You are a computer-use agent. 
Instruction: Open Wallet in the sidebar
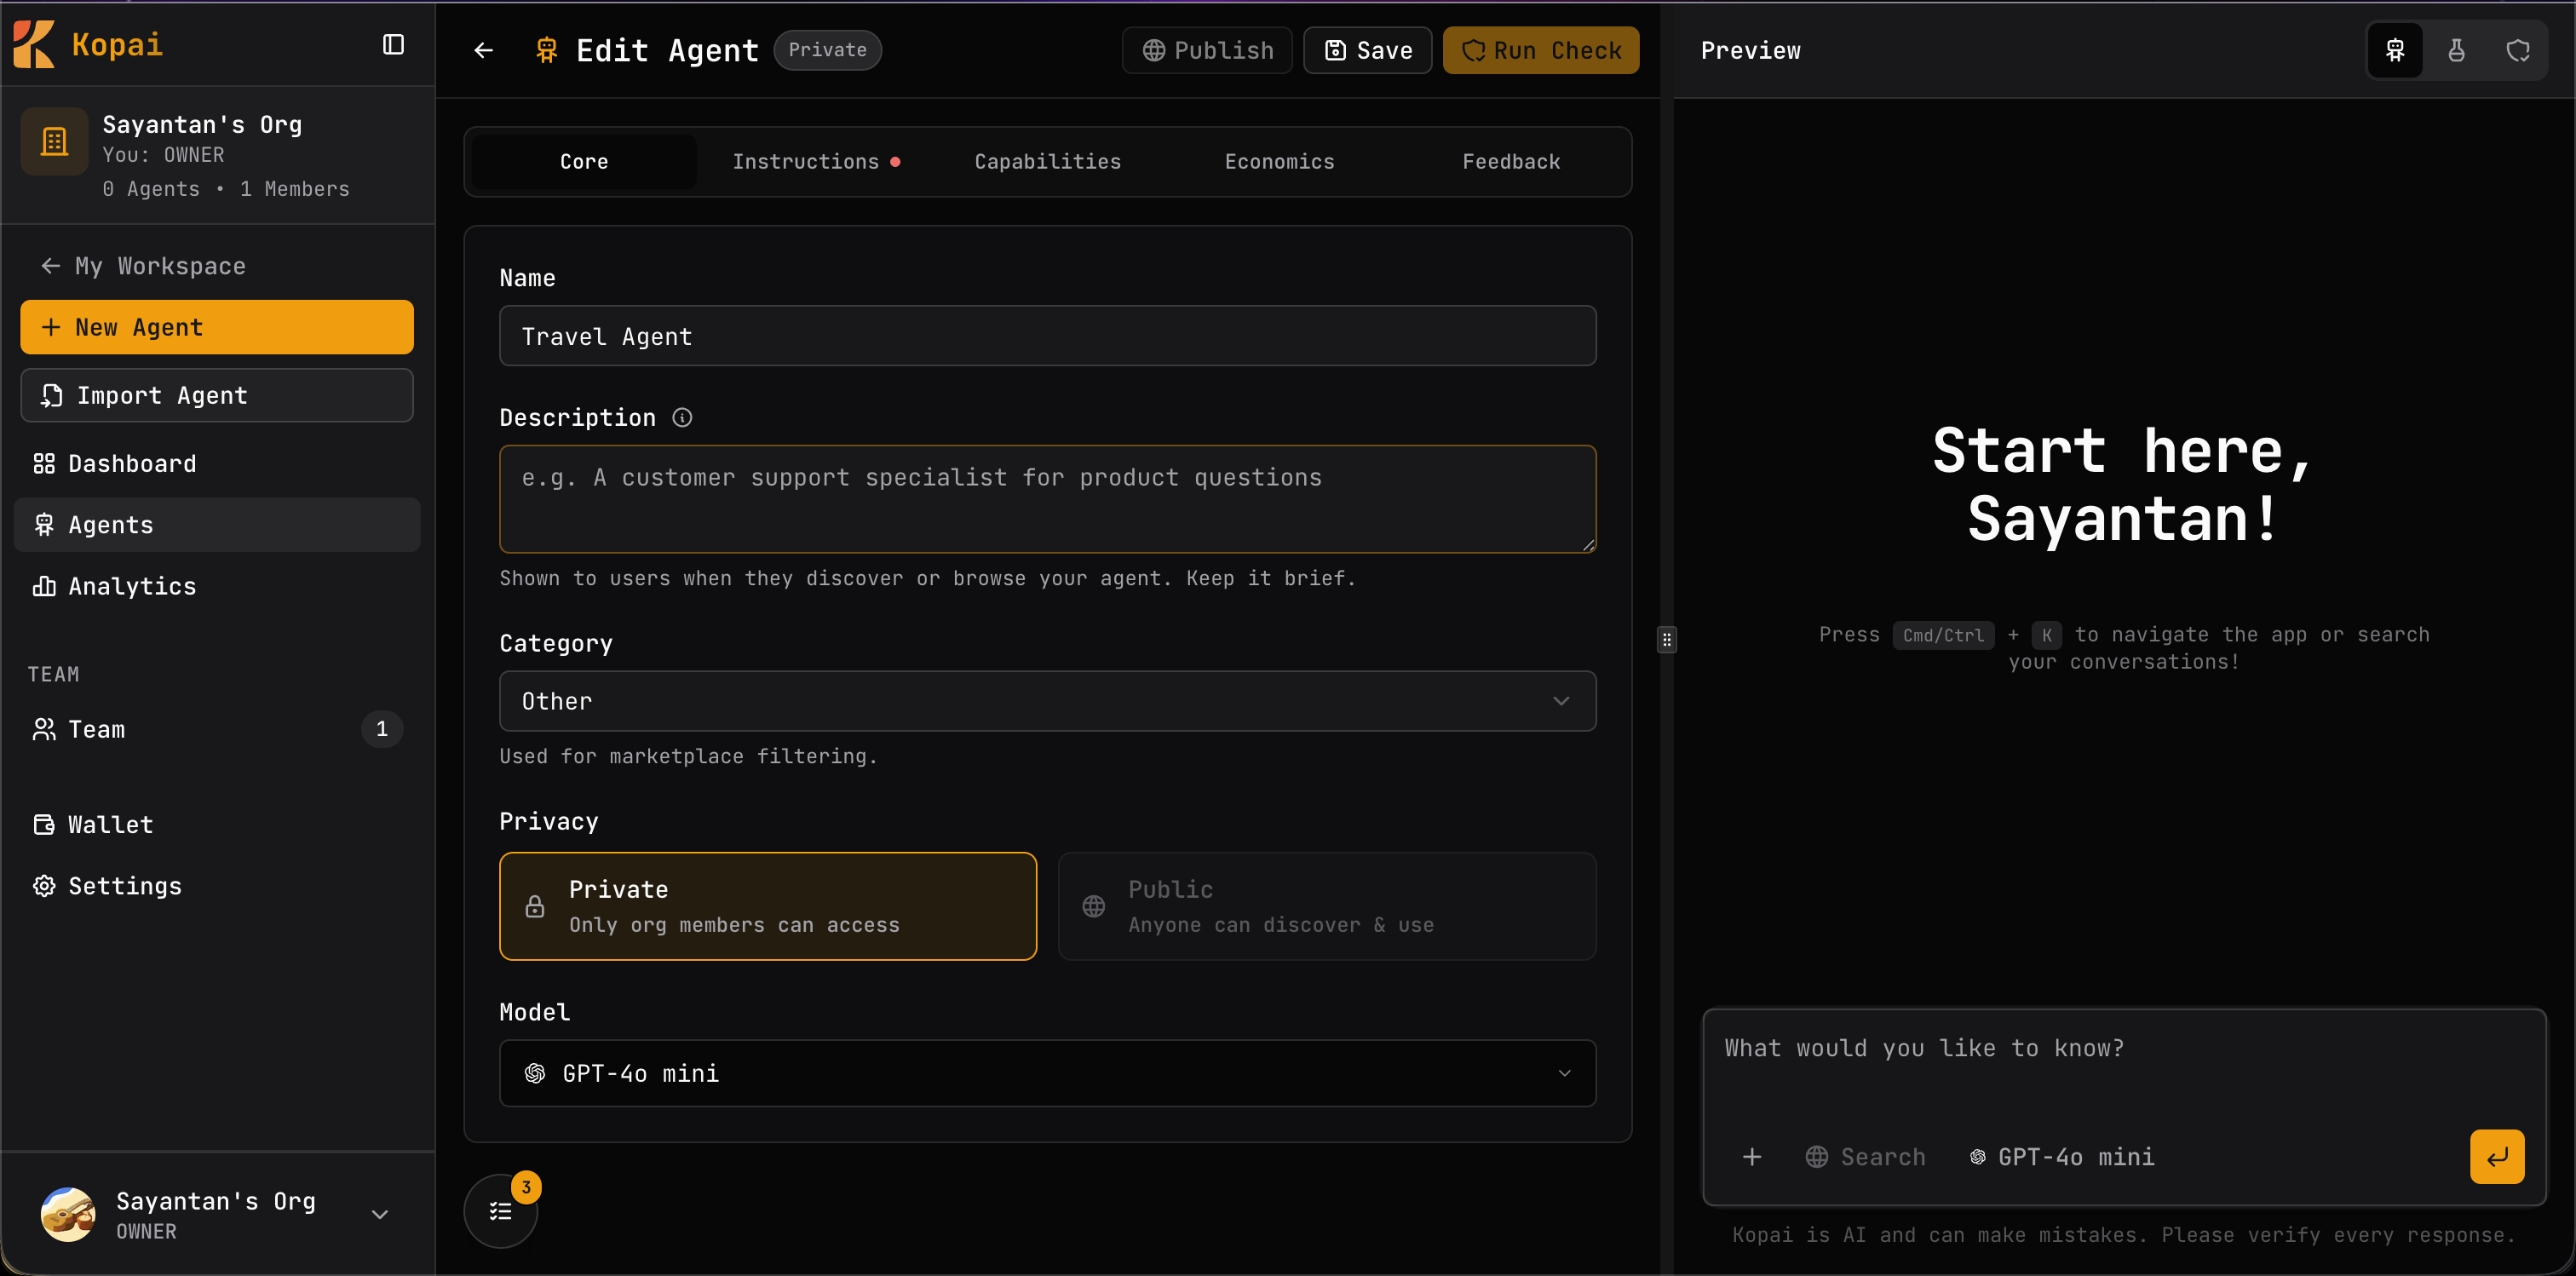click(217, 825)
